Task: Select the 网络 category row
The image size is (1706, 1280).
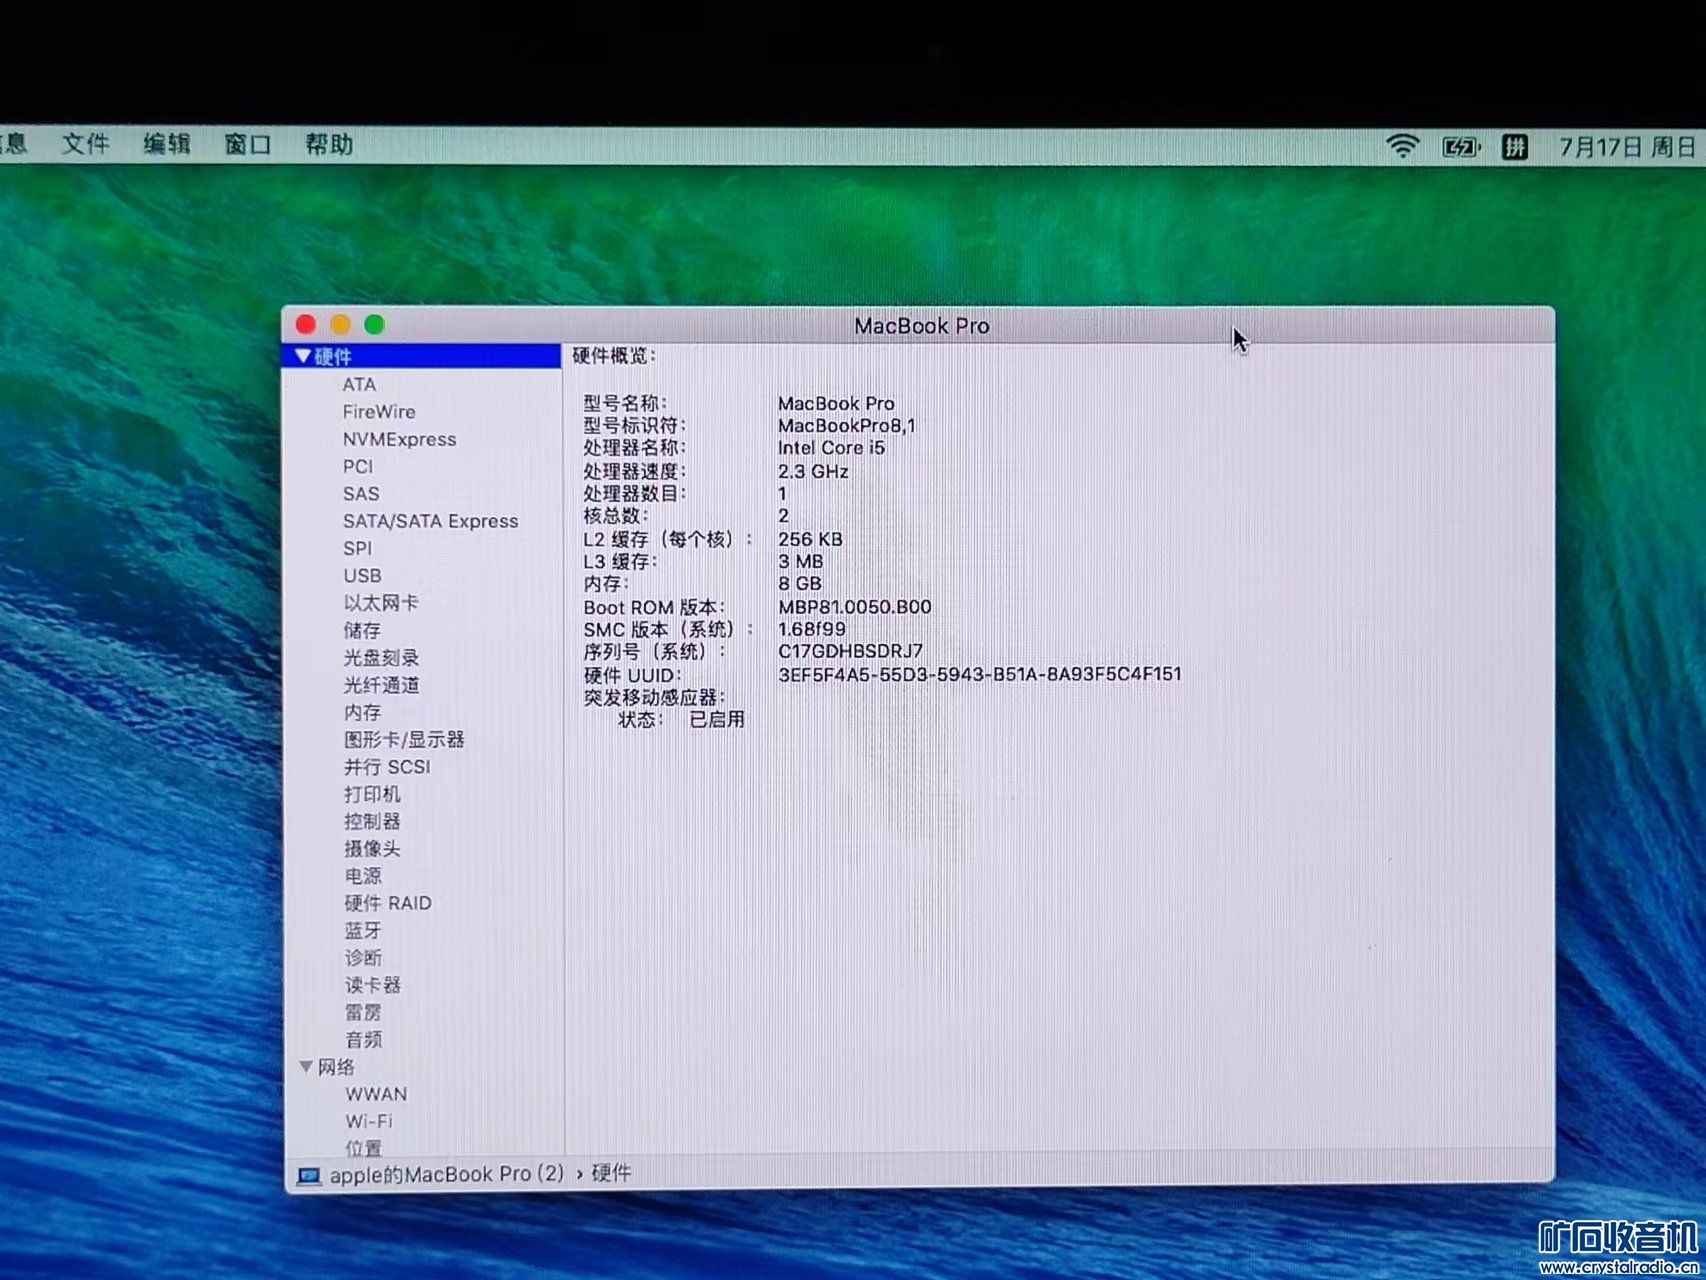Action: click(424, 1067)
